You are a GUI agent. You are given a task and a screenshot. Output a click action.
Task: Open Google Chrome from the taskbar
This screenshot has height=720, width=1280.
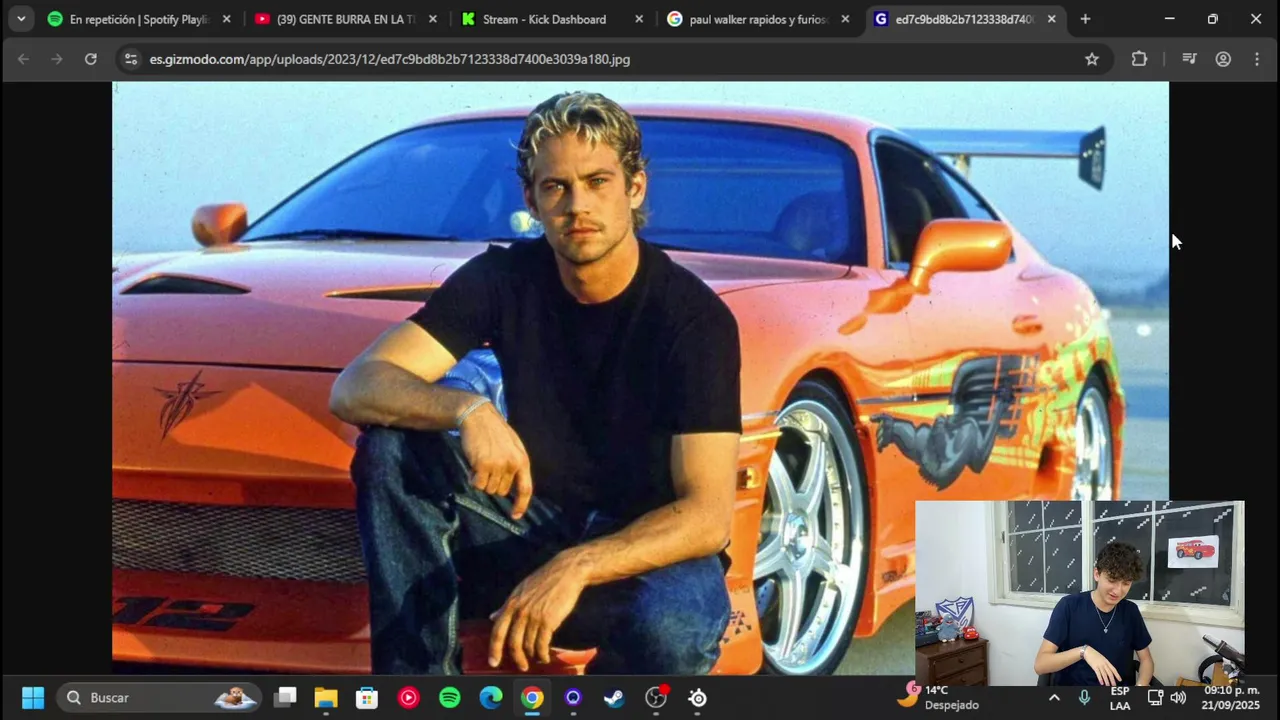click(532, 697)
